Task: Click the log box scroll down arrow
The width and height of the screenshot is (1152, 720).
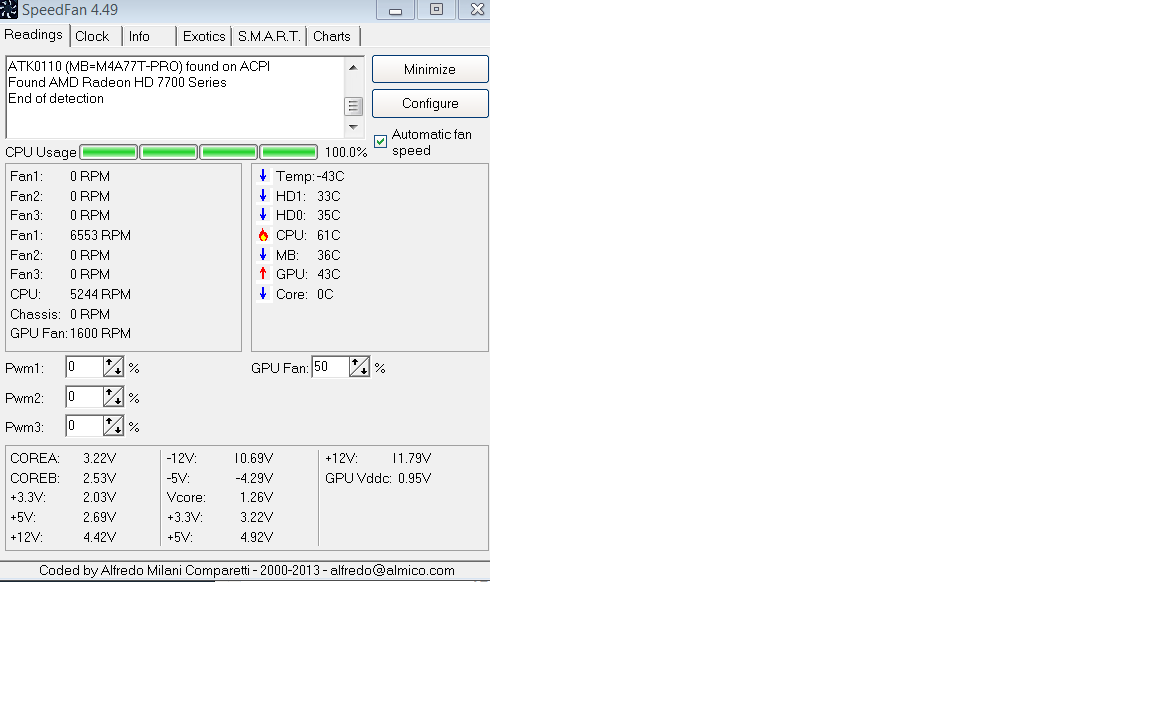Action: (x=353, y=127)
